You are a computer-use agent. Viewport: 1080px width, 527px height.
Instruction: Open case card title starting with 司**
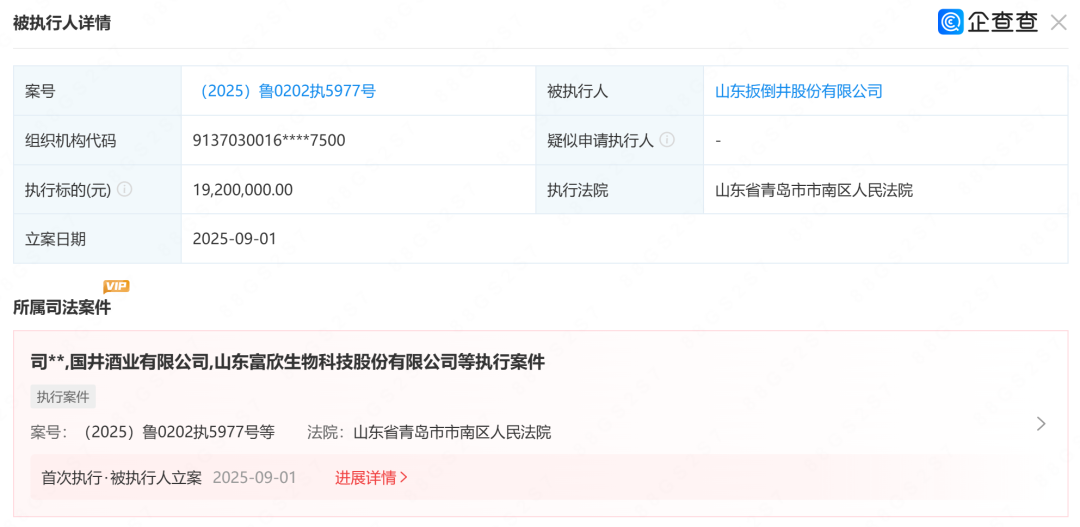click(287, 362)
